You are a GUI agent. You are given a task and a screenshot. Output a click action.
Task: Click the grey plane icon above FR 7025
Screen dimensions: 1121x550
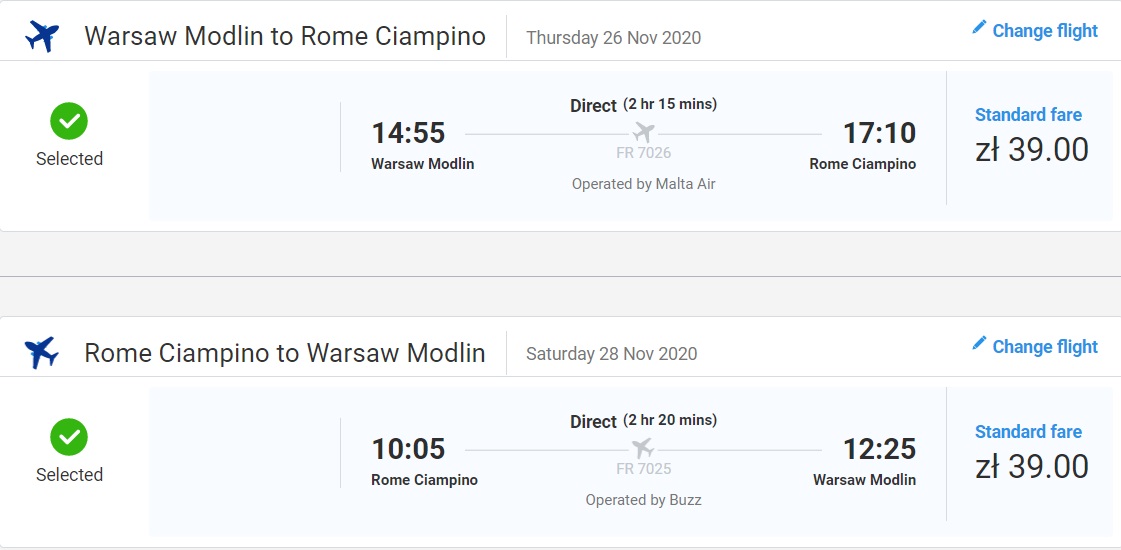[643, 448]
